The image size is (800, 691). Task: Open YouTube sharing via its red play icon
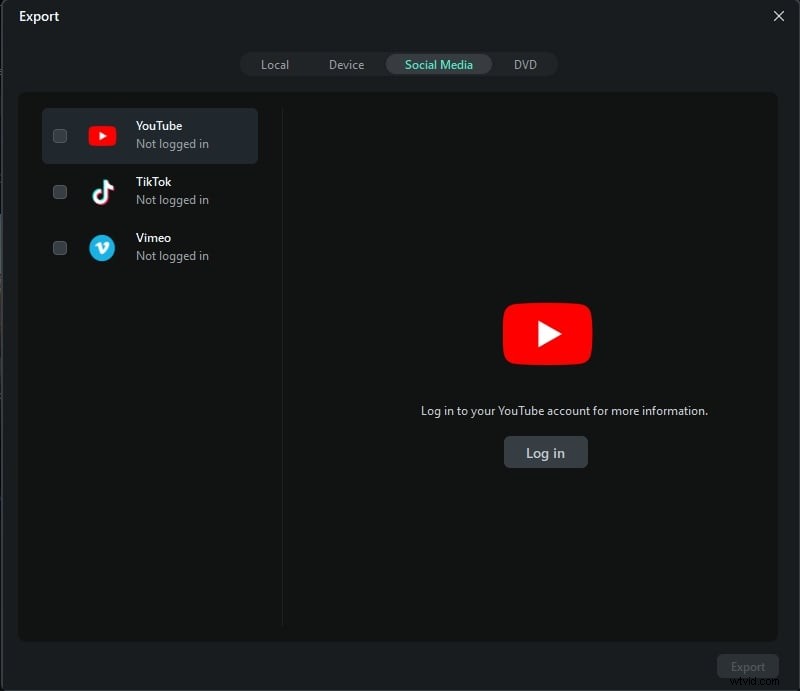(x=546, y=333)
